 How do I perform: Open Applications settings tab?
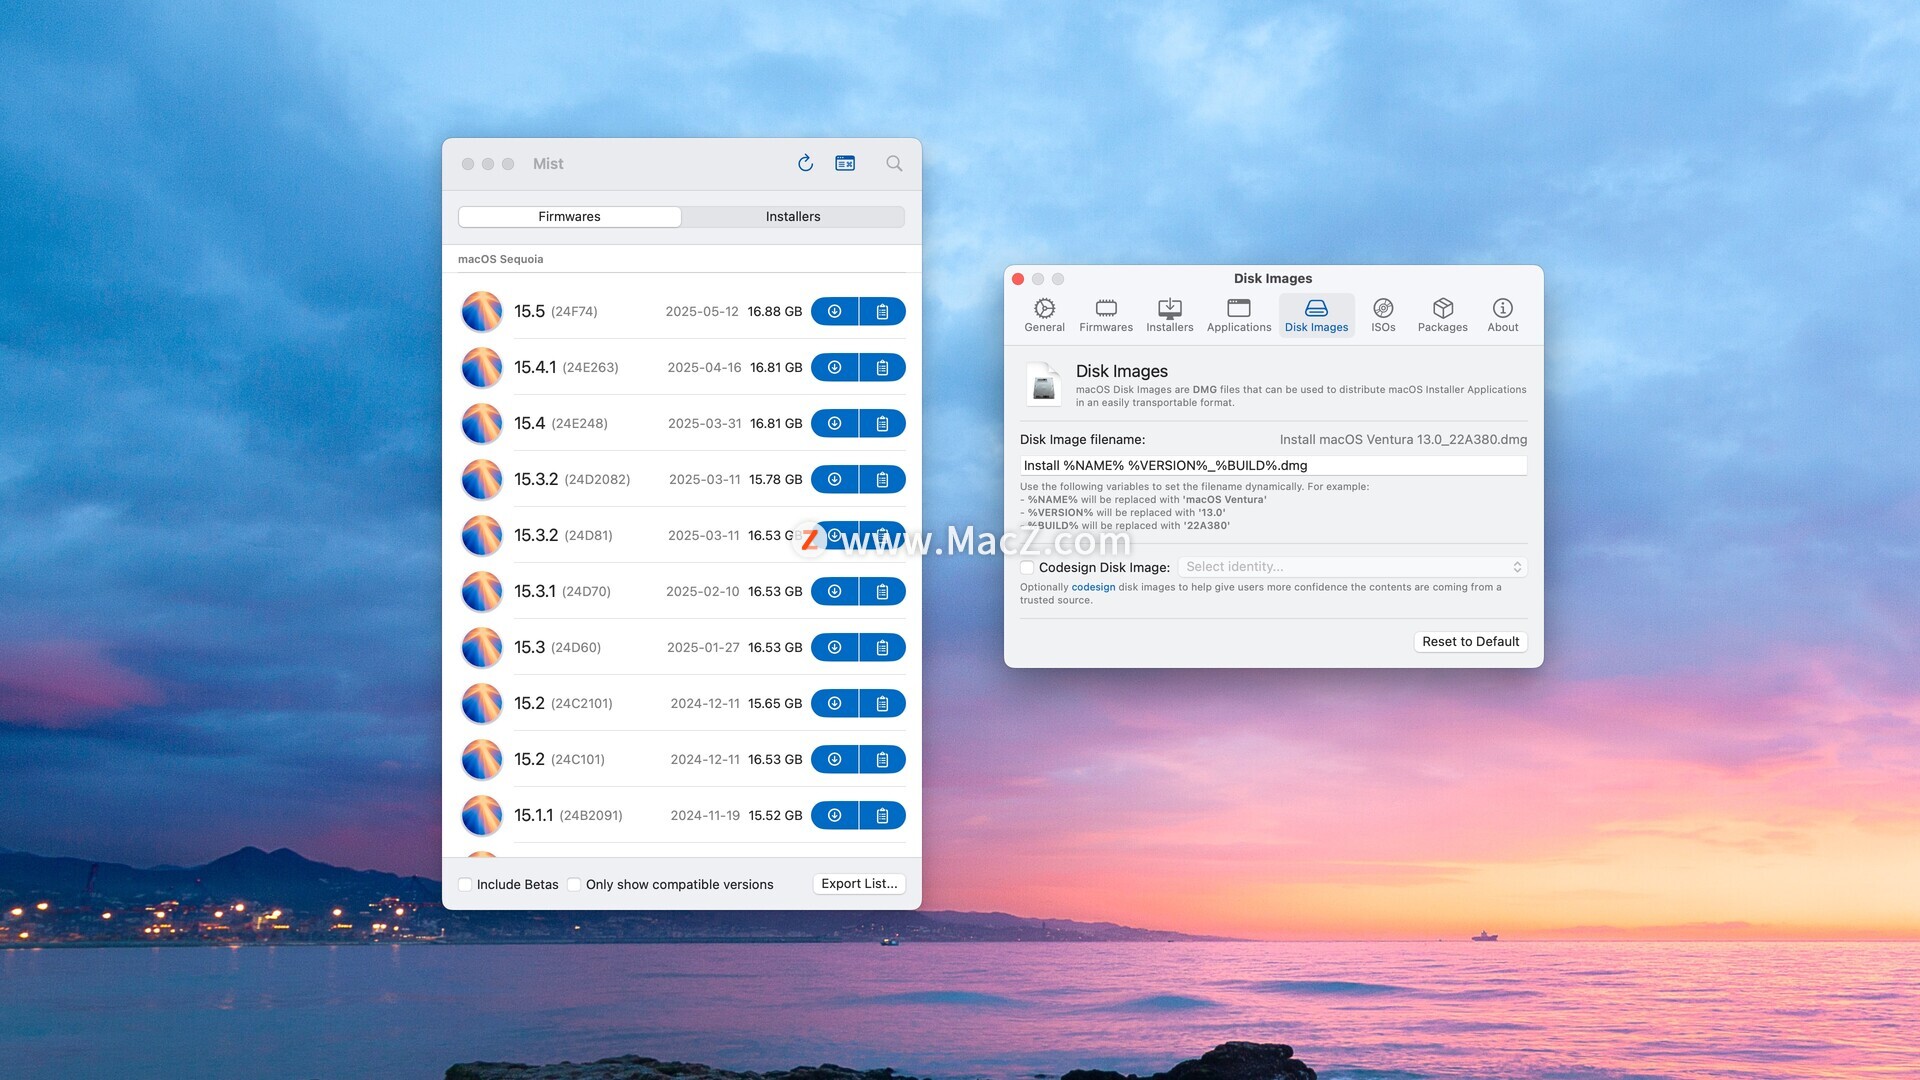pos(1239,315)
